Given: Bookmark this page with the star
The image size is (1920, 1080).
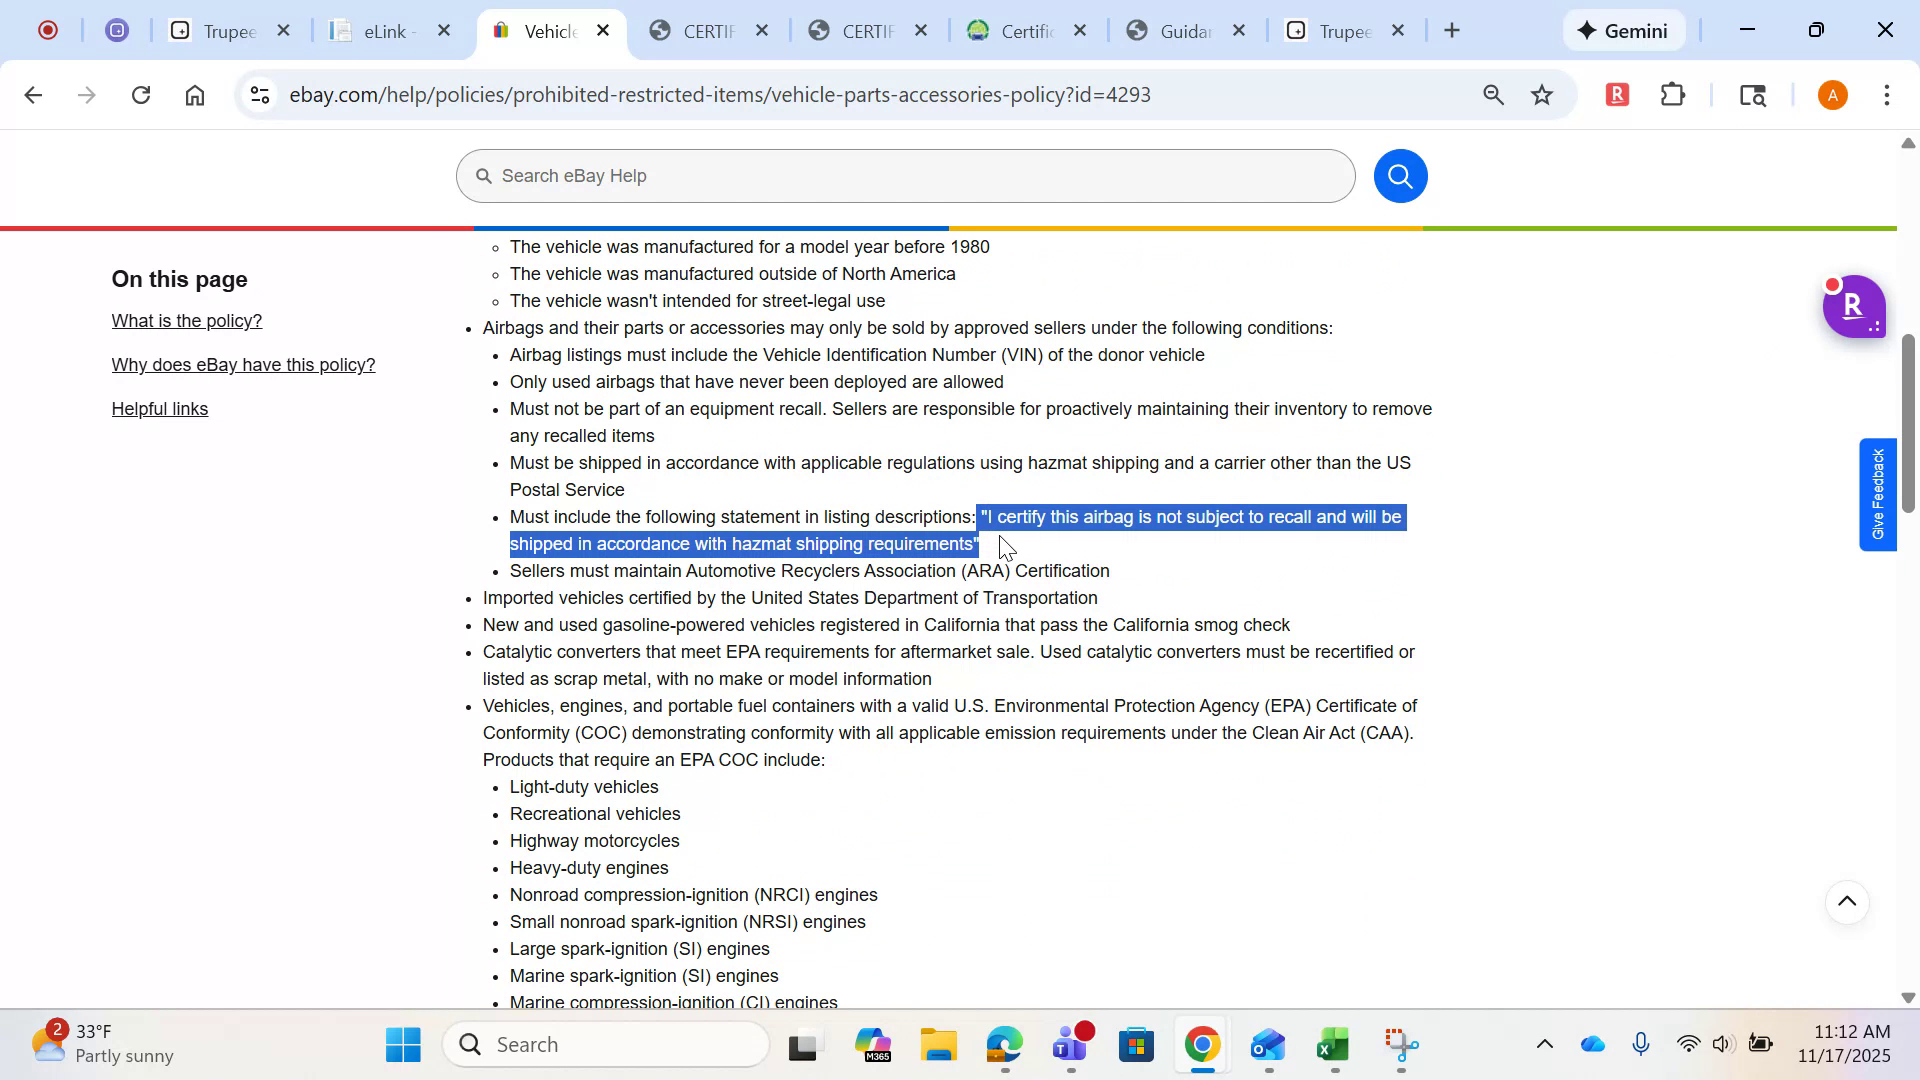Looking at the screenshot, I should click(x=1542, y=94).
